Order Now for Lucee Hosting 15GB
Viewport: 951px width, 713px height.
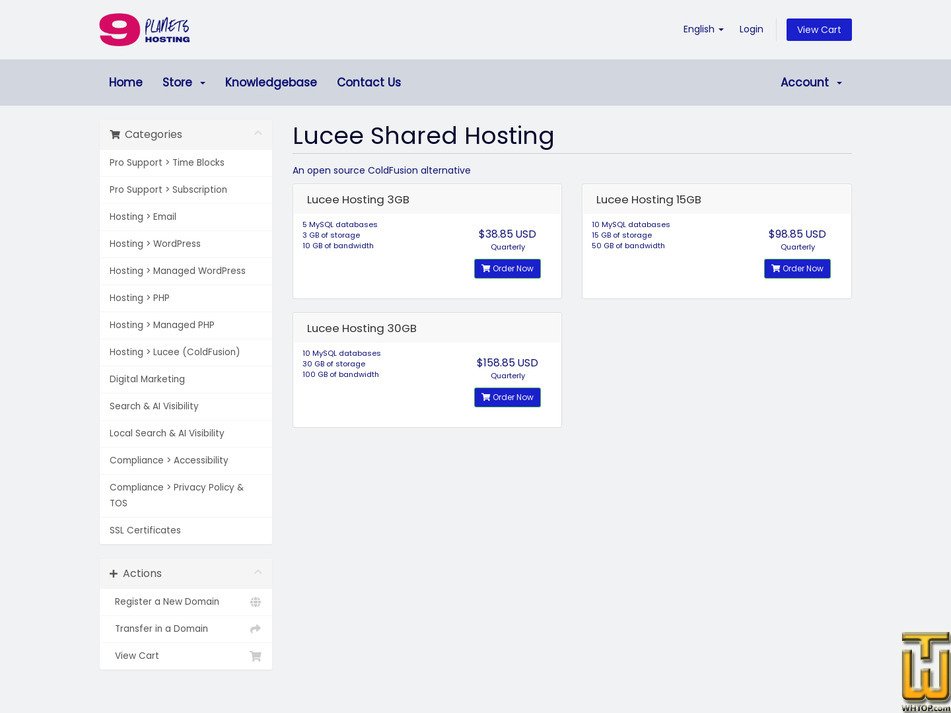coord(797,269)
